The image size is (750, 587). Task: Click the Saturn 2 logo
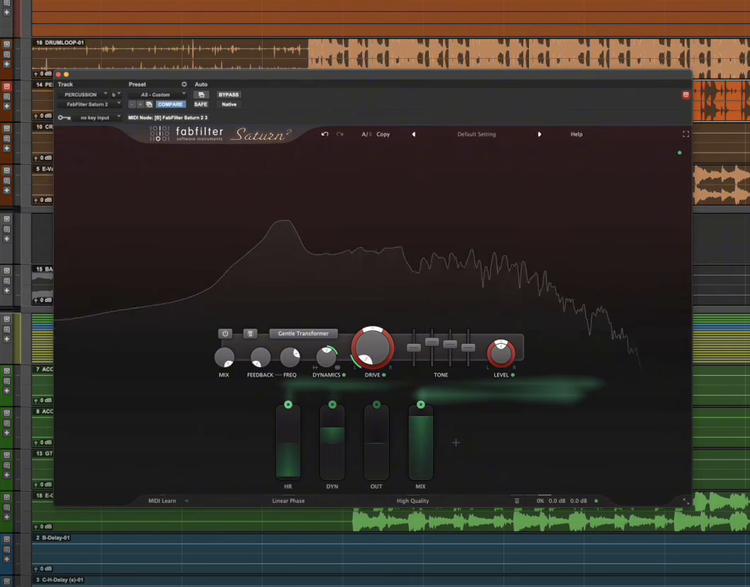click(x=261, y=134)
